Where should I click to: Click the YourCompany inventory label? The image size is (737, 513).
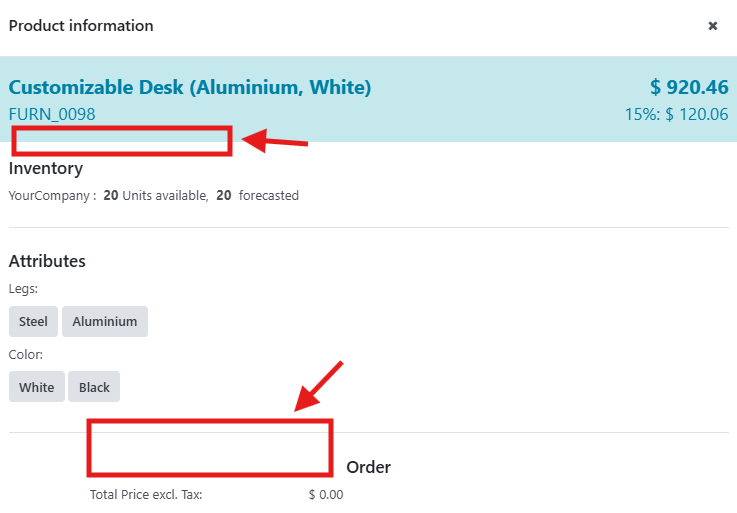pyautogui.click(x=52, y=196)
